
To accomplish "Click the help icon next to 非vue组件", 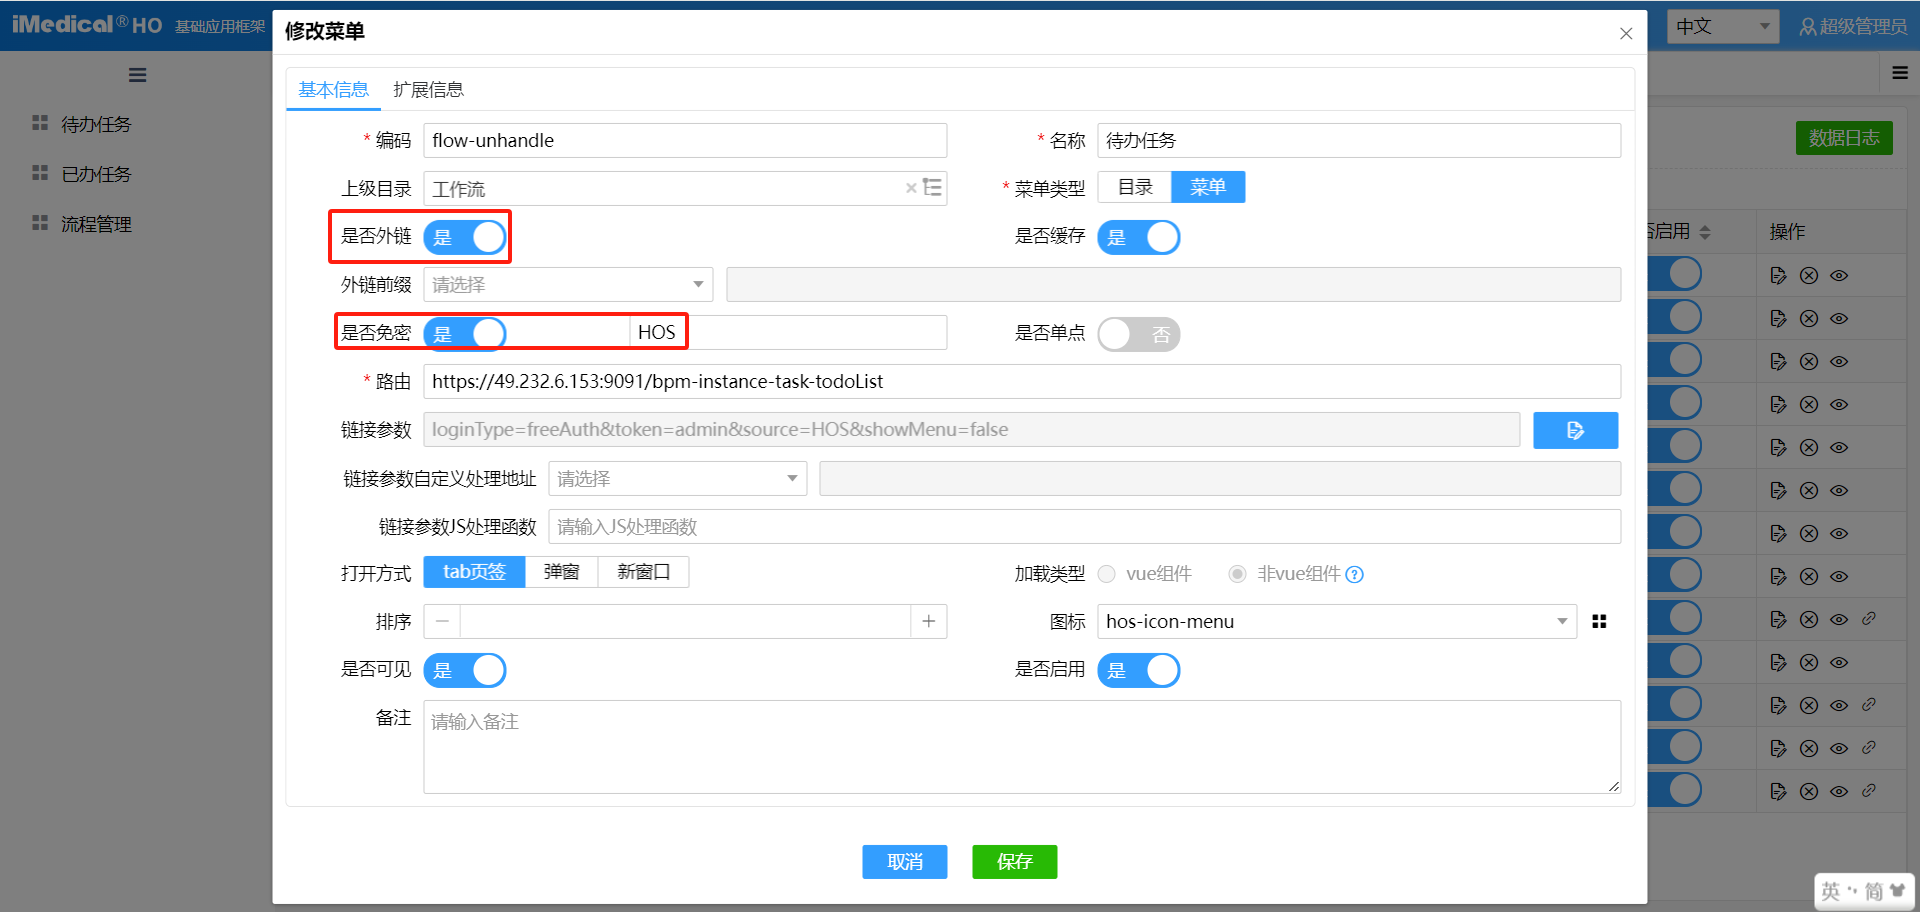I will [1355, 575].
